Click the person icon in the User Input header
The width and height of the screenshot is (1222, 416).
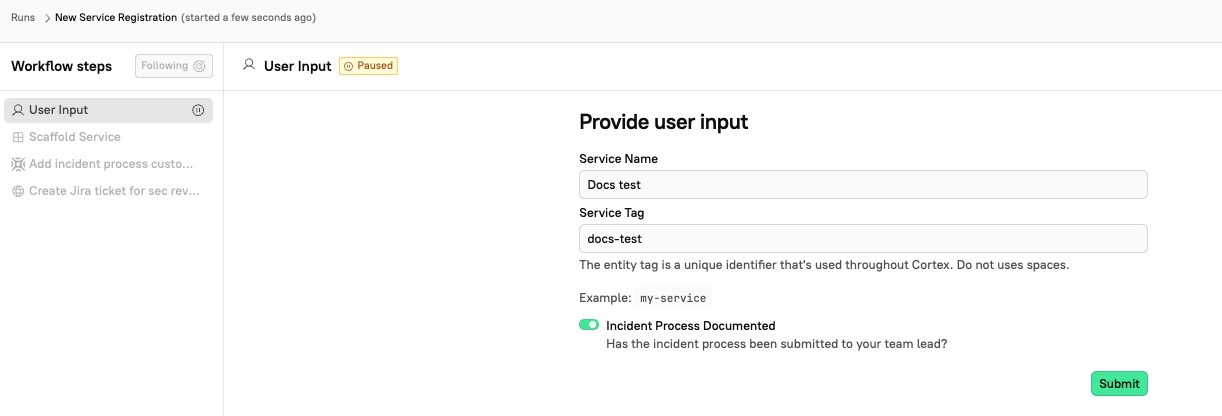click(249, 66)
